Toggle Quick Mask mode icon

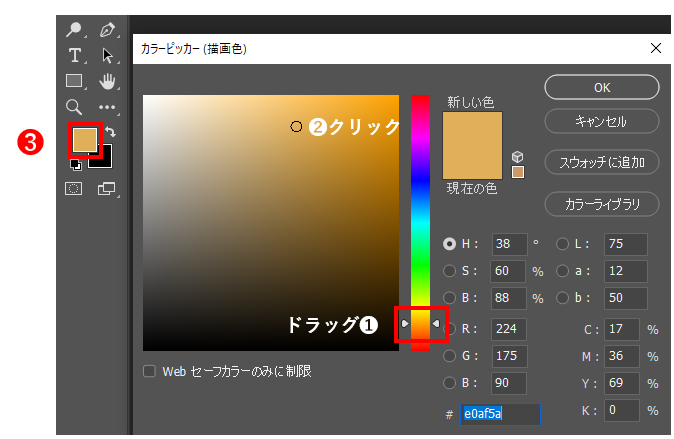tap(74, 187)
